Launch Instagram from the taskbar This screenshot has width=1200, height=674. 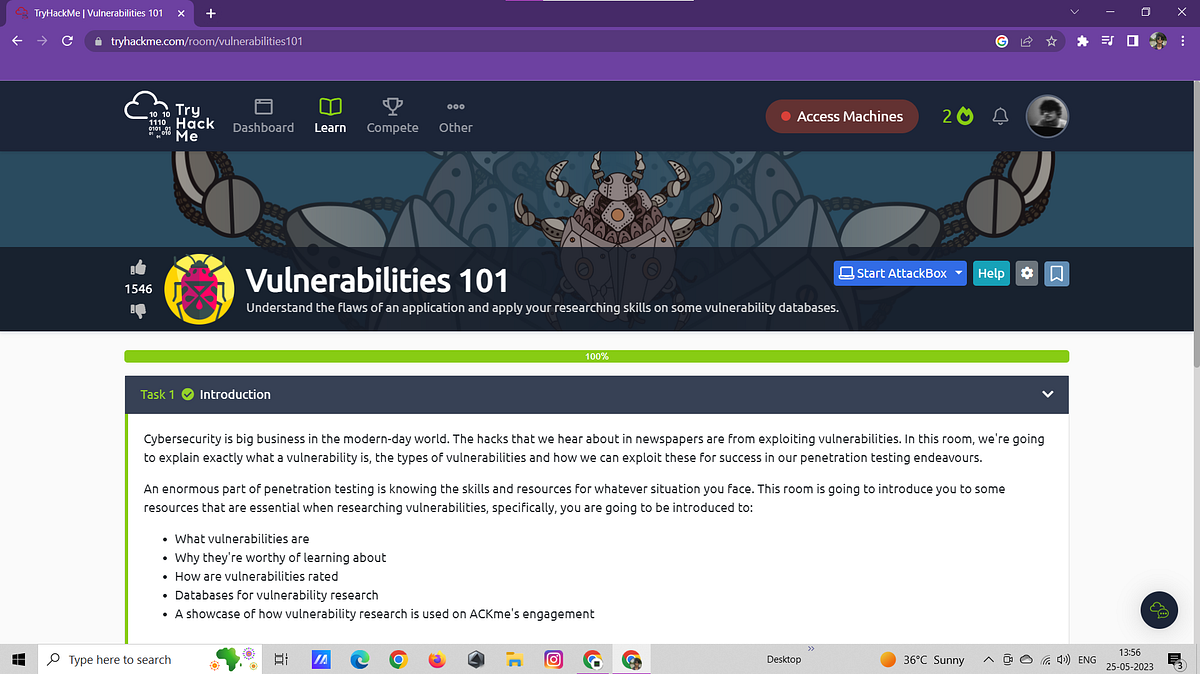[x=553, y=659]
